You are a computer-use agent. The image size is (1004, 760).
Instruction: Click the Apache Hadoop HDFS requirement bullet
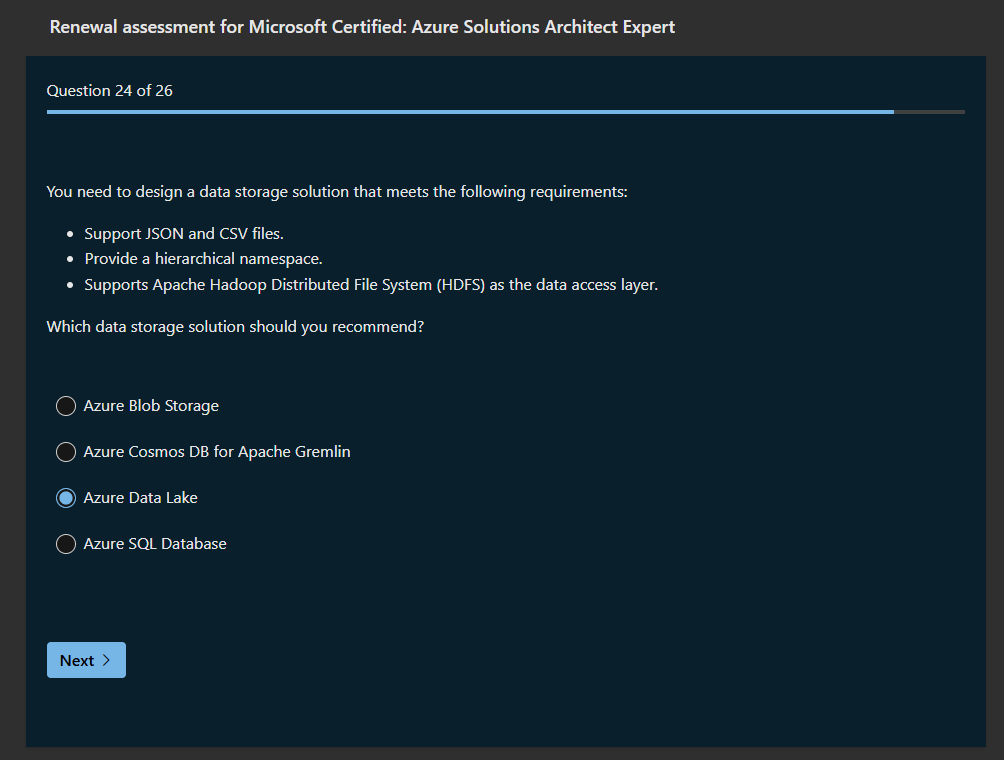coord(371,285)
